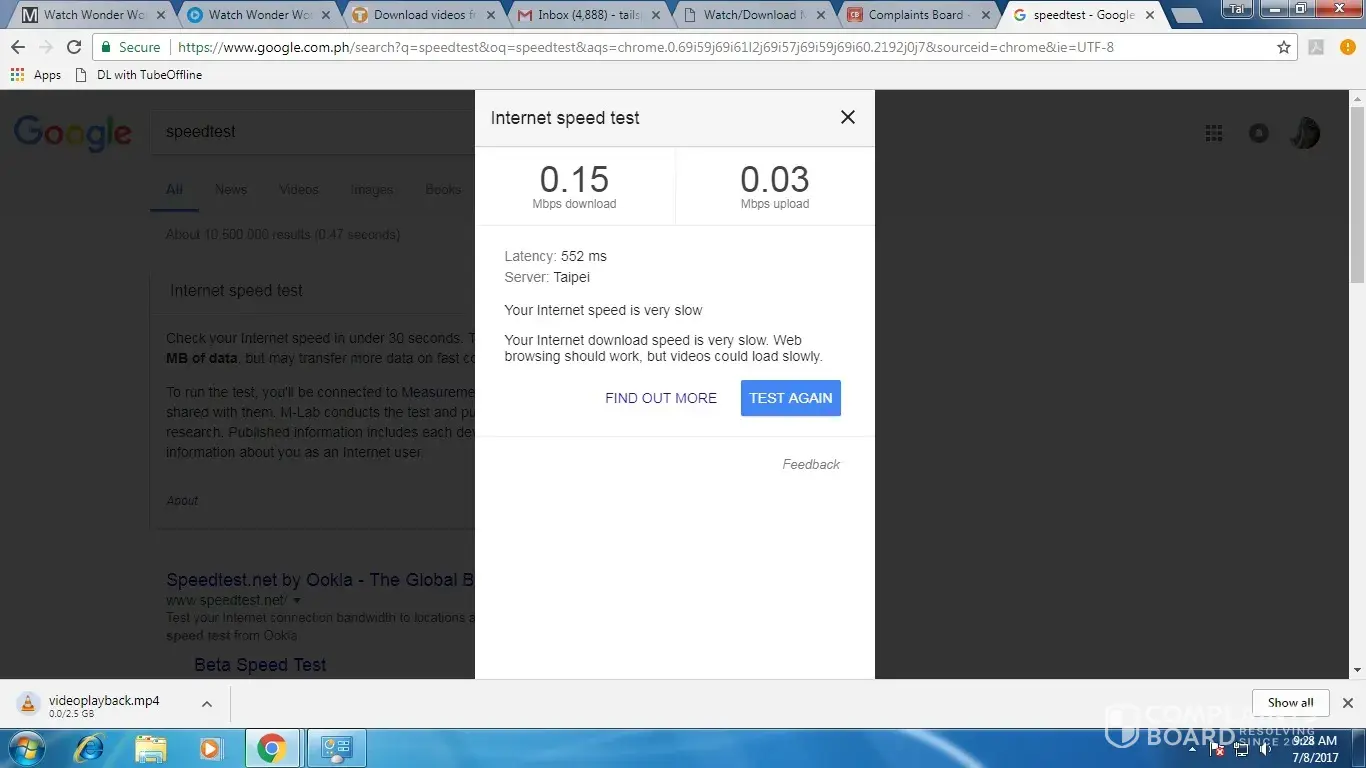The image size is (1366, 768).
Task: Close the downloads bar
Action: (x=1347, y=703)
